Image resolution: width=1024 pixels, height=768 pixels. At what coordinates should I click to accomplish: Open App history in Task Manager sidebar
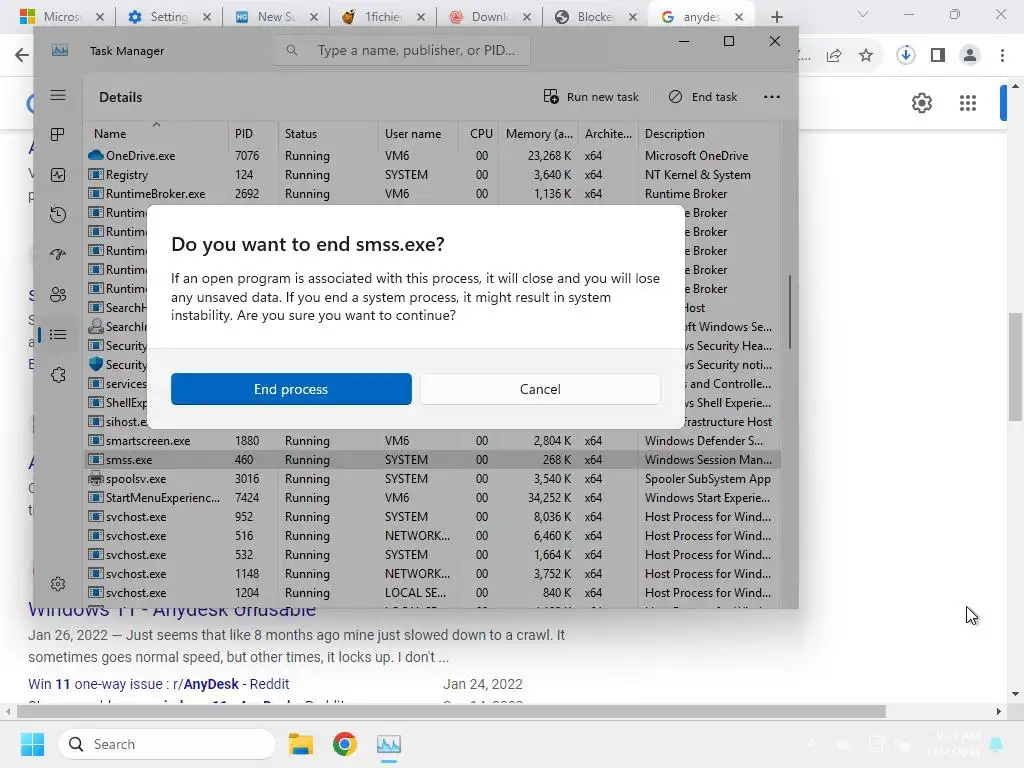58,215
